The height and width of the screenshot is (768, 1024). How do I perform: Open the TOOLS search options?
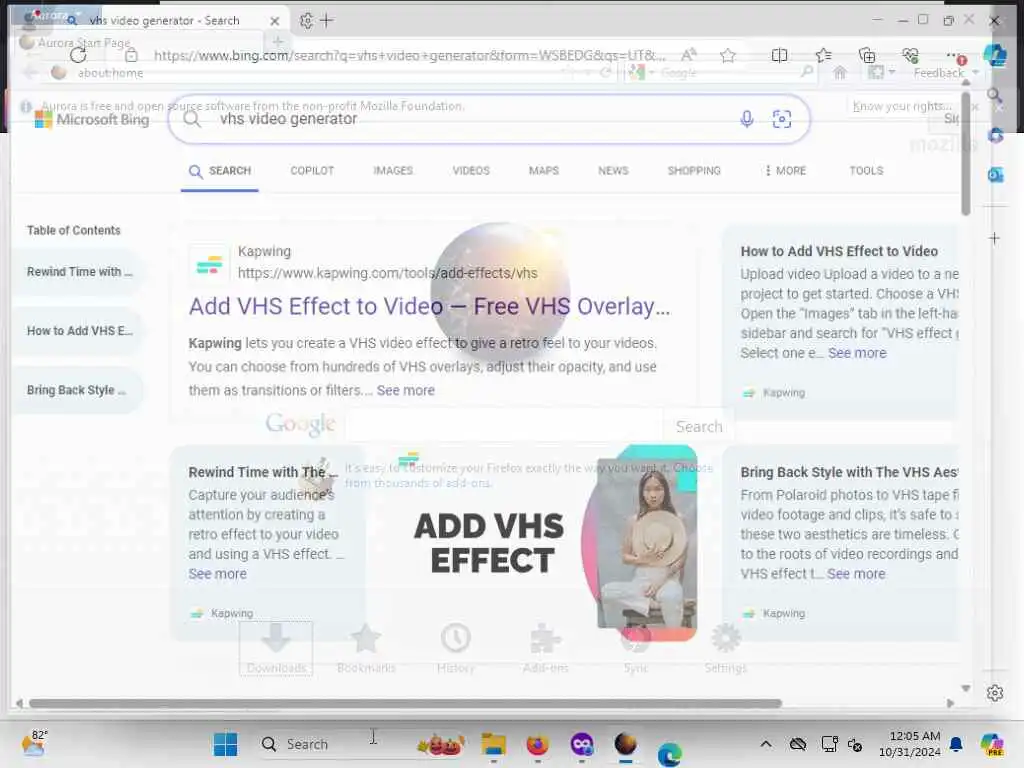click(x=866, y=171)
